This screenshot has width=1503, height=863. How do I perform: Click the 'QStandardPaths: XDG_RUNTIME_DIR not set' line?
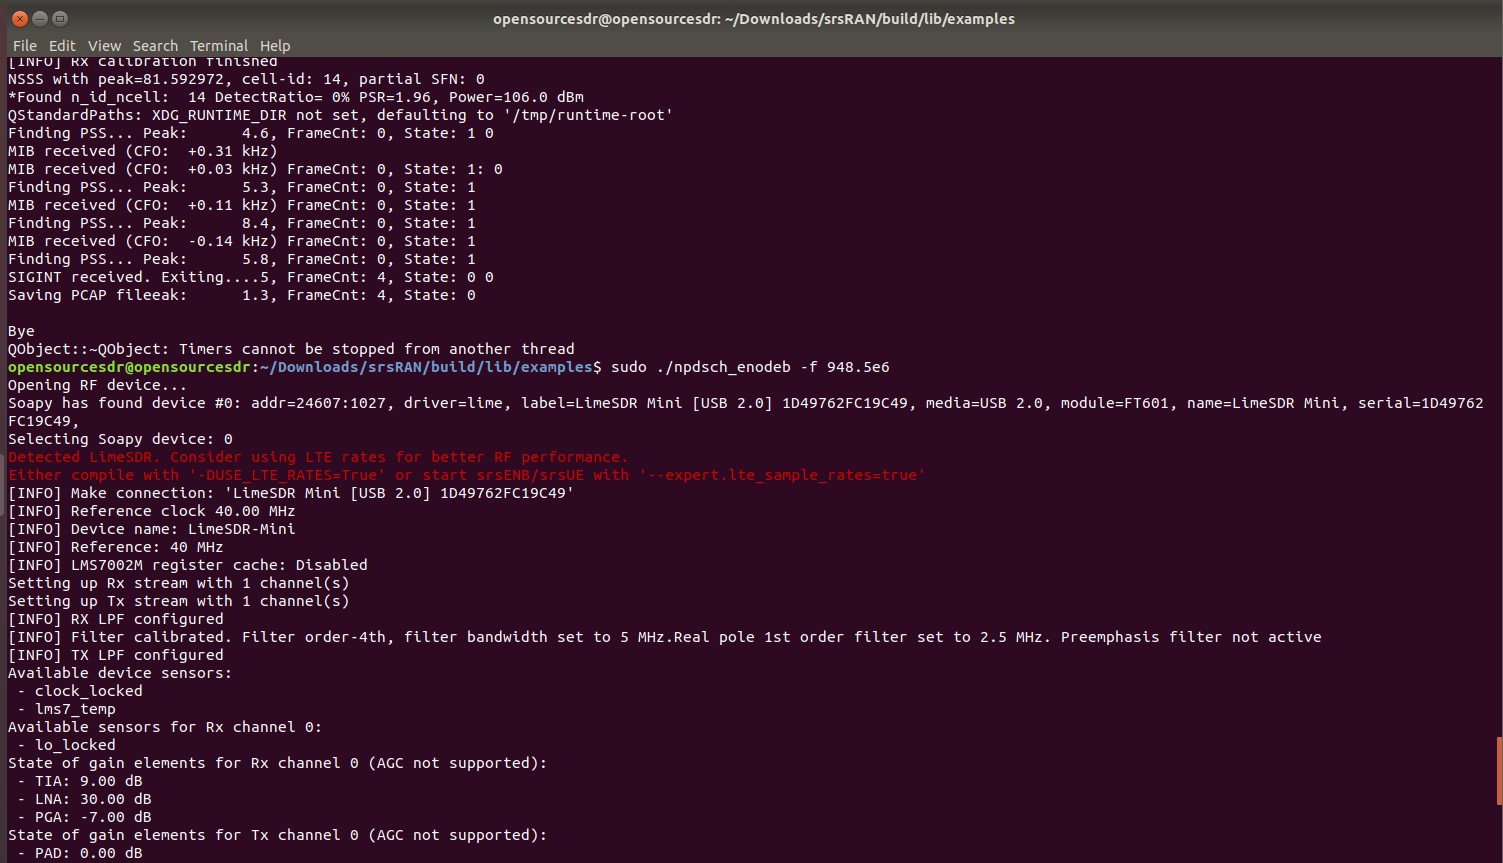(341, 115)
